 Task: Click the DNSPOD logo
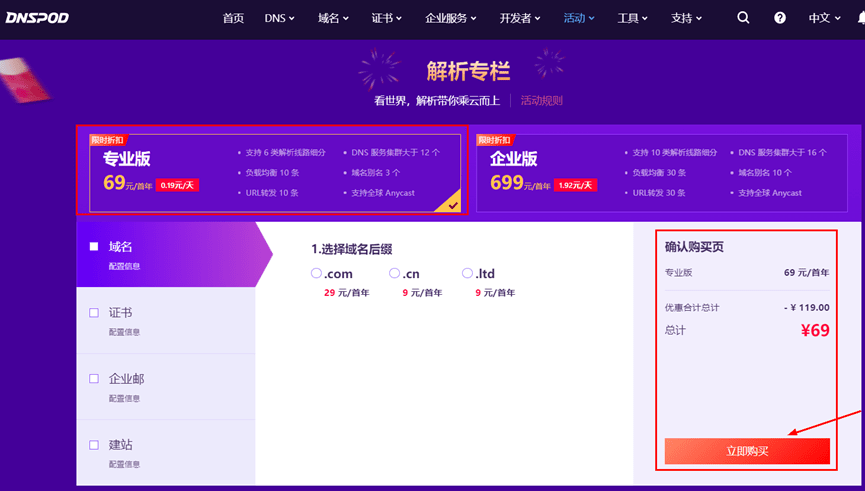click(37, 17)
